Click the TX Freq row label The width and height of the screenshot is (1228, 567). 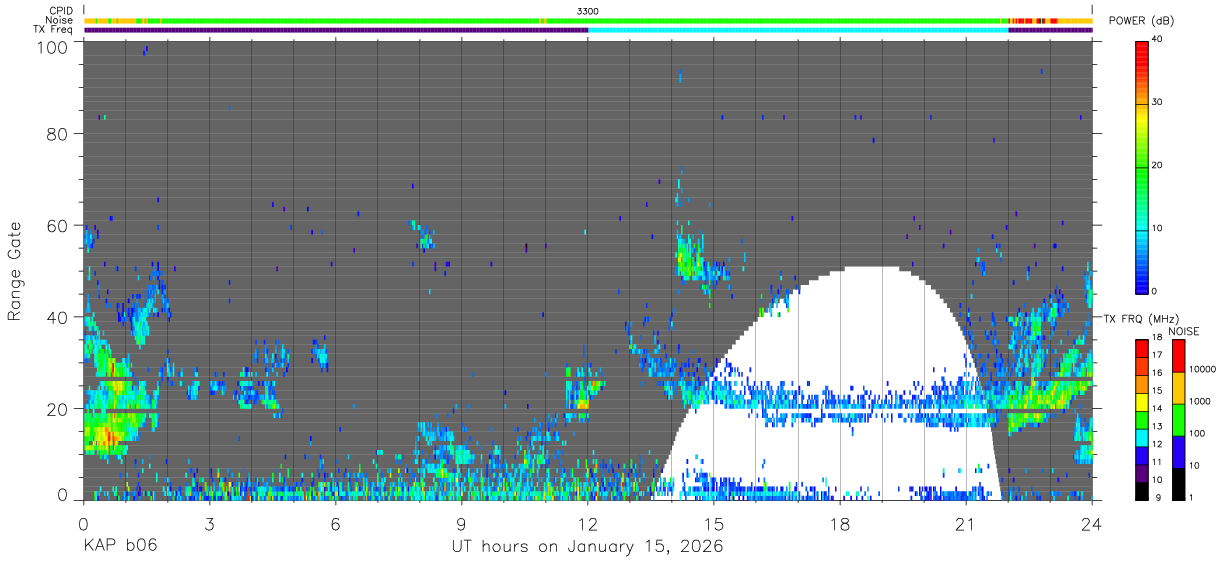[x=55, y=29]
